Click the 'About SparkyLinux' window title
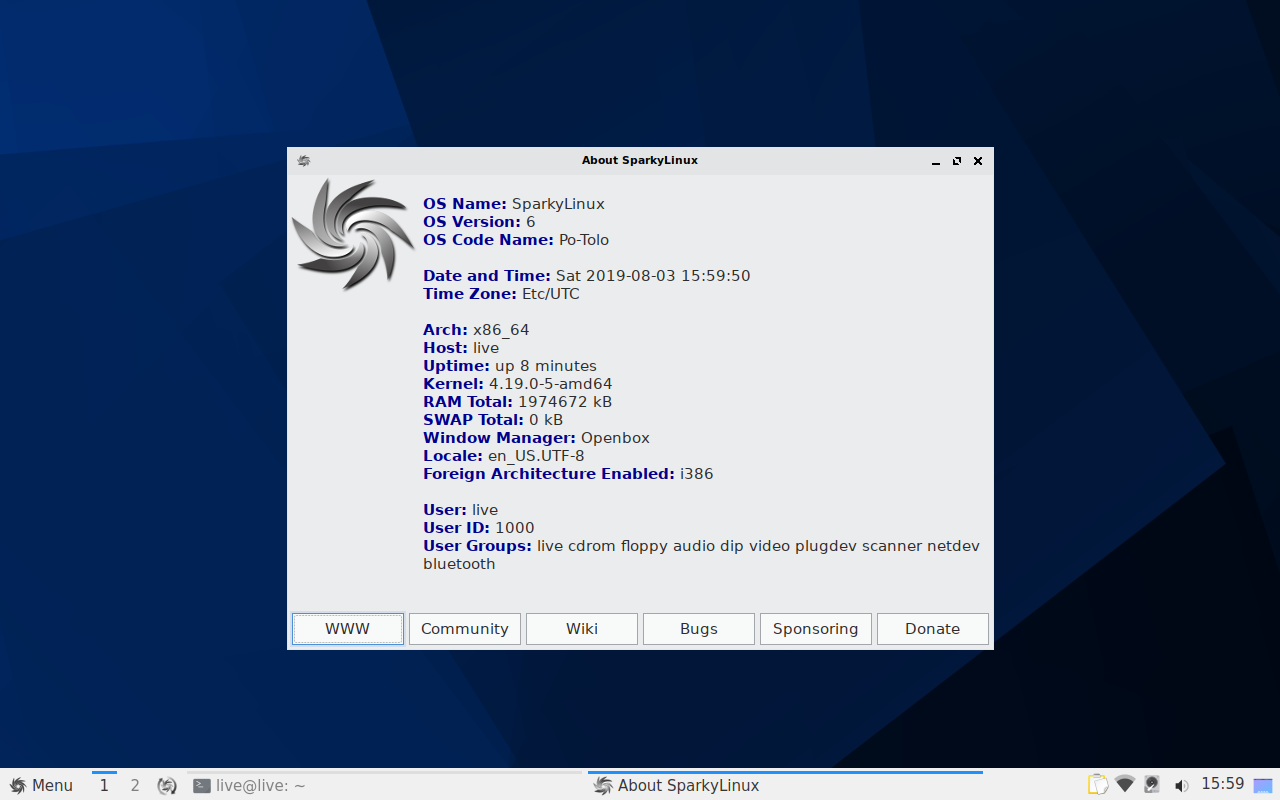 point(640,160)
